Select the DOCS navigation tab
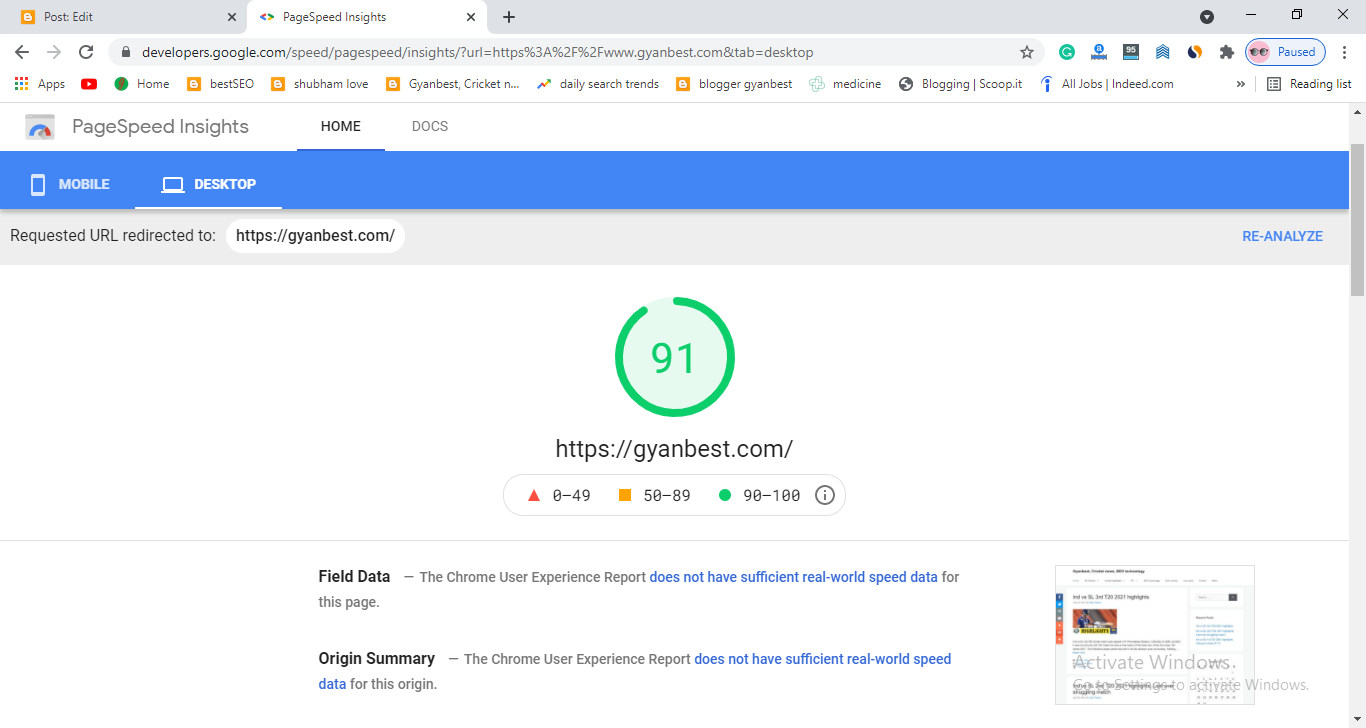The width and height of the screenshot is (1366, 728). pyautogui.click(x=430, y=127)
